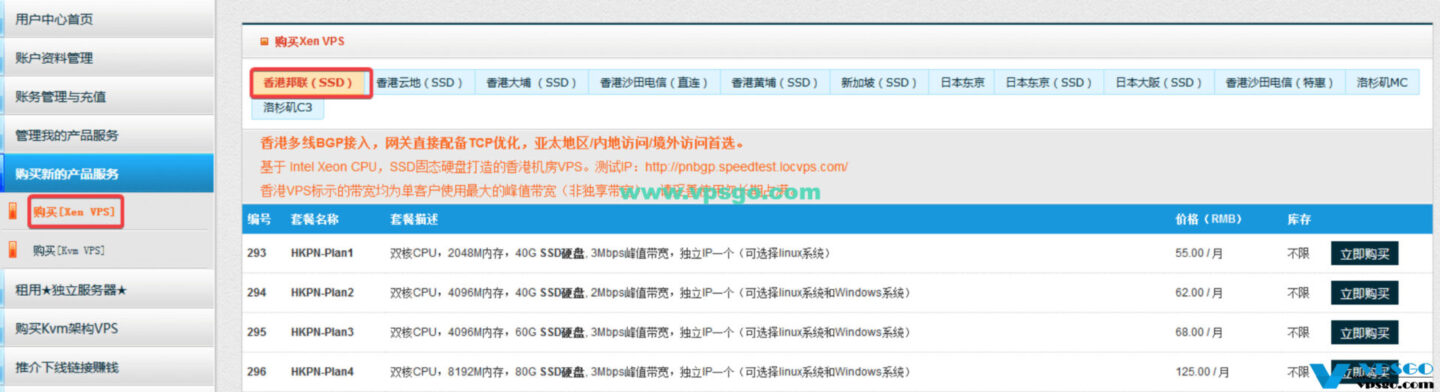This screenshot has height=392, width=1440.
Task: Open 推介下线链接赚钱
Action: coord(106,367)
